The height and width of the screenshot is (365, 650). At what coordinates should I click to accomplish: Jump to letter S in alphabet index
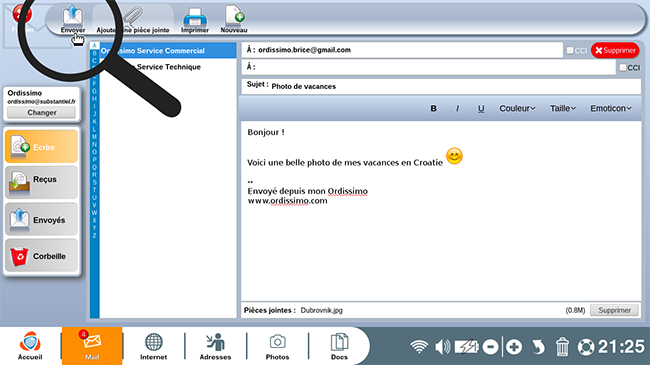(95, 182)
